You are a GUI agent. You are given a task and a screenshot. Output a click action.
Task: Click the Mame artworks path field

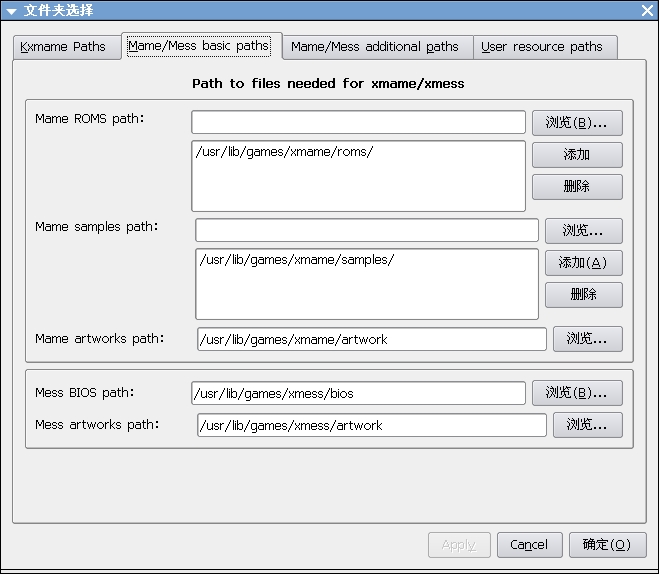pyautogui.click(x=372, y=339)
